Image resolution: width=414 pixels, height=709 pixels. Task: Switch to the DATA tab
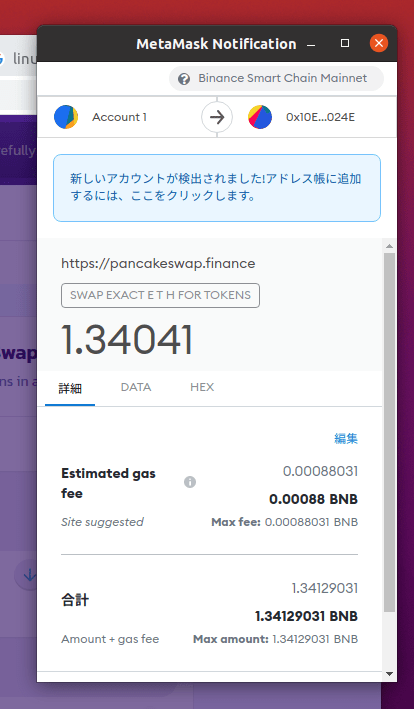click(x=136, y=387)
